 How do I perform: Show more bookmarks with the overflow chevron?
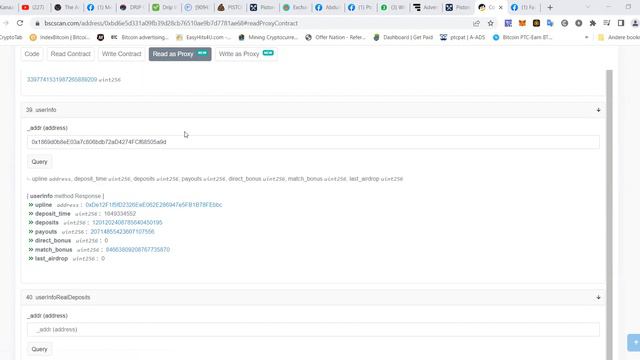587,37
